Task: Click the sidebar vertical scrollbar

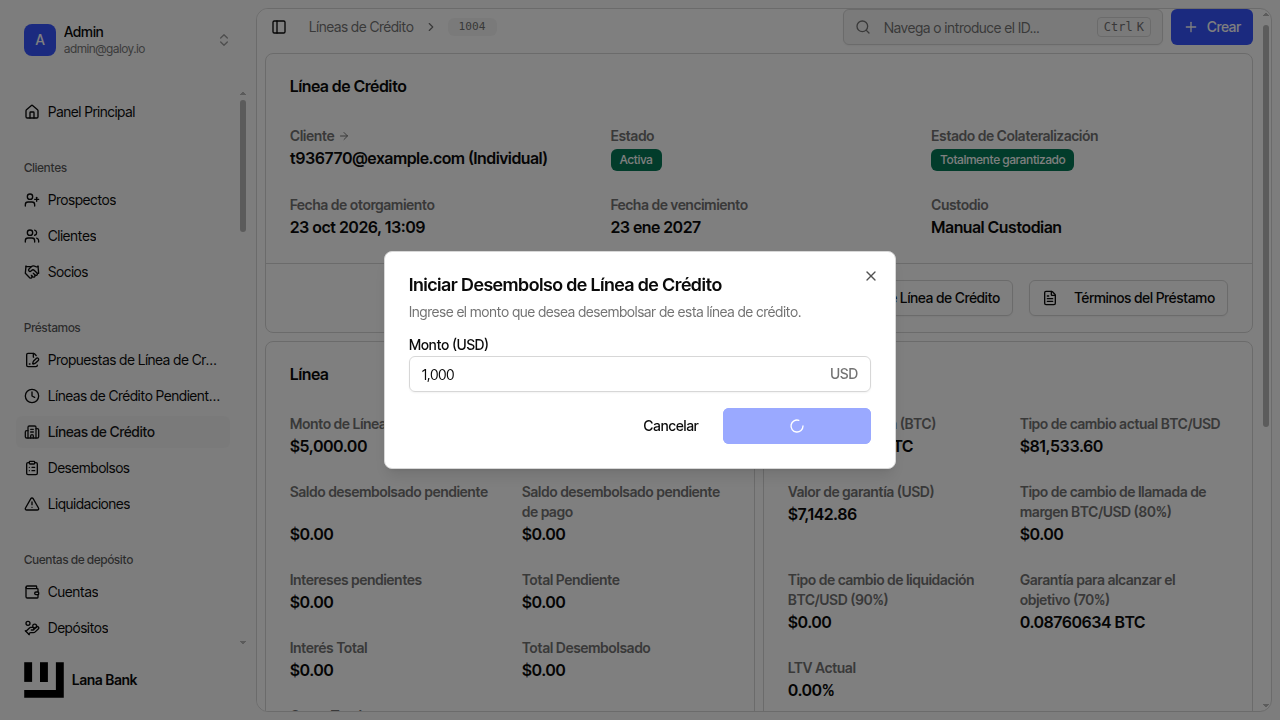Action: 242,165
